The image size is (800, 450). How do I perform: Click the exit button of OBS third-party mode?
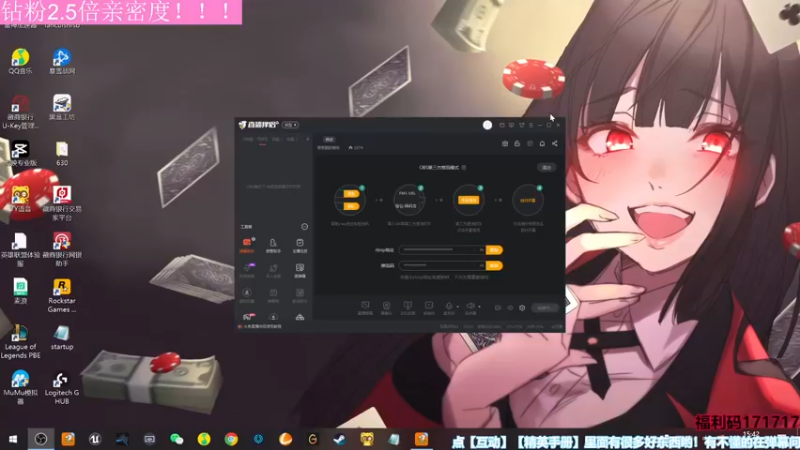click(x=546, y=167)
